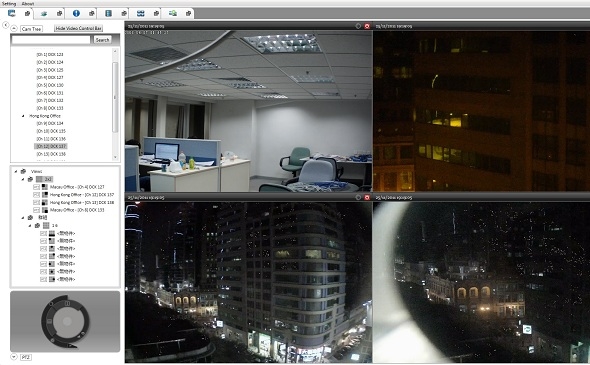Open the live view monitor tab icon
Image resolution: width=590 pixels, height=365 pixels.
pyautogui.click(x=12, y=14)
